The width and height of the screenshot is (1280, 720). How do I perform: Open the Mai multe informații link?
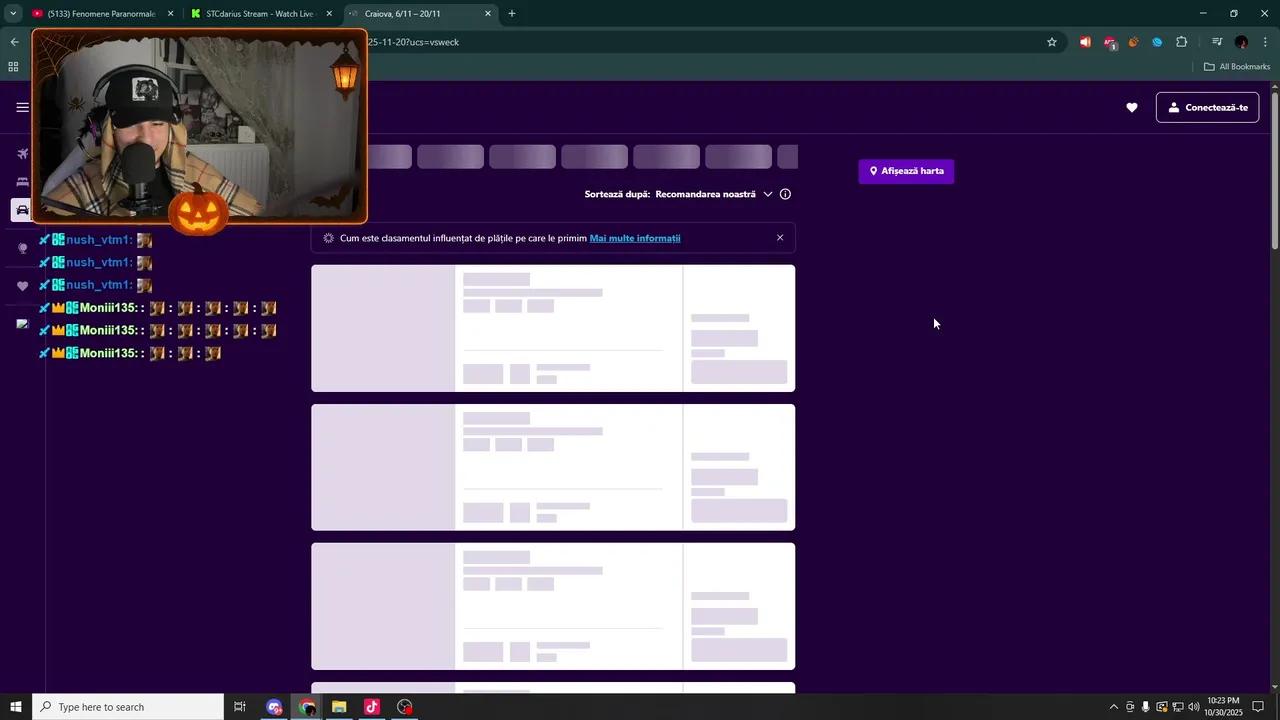tap(635, 238)
